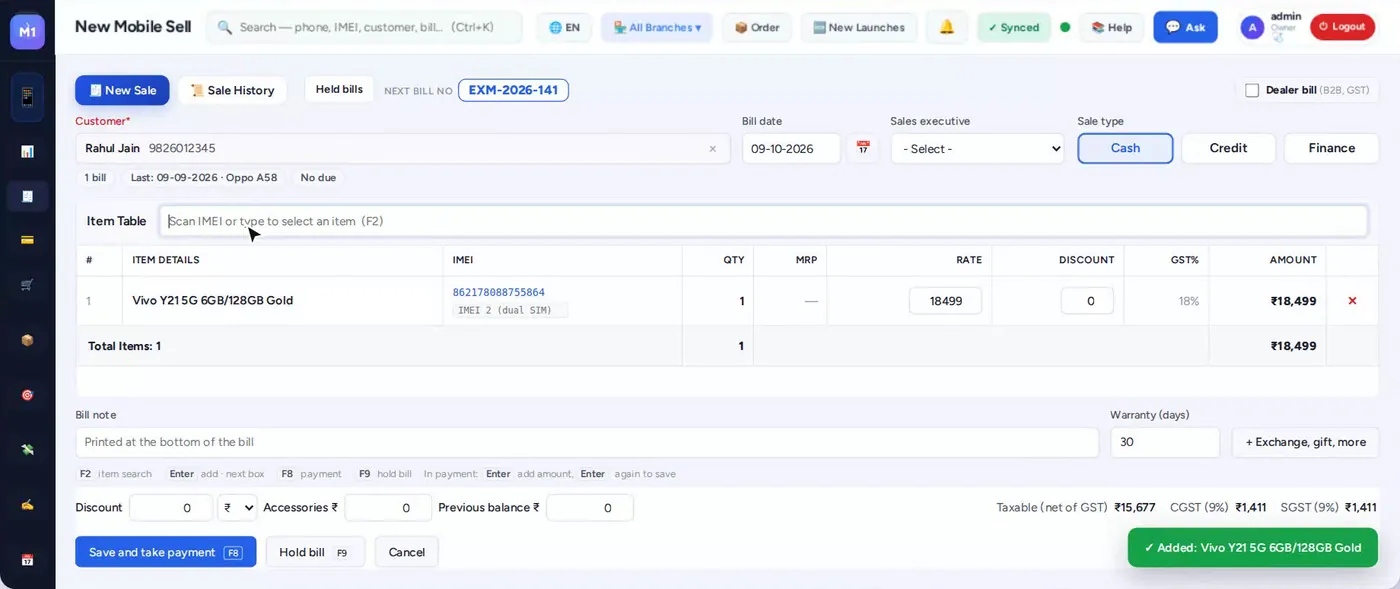Click the Hold bill button
The height and width of the screenshot is (589, 1400).
(315, 552)
